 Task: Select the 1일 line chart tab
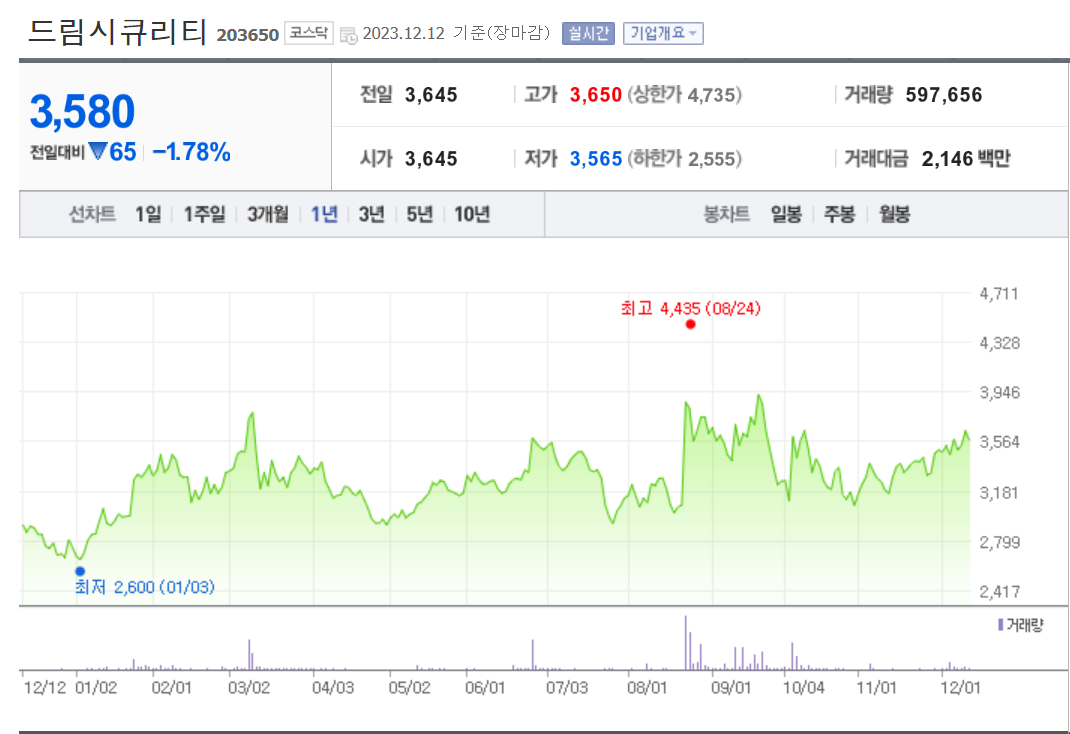[x=148, y=214]
